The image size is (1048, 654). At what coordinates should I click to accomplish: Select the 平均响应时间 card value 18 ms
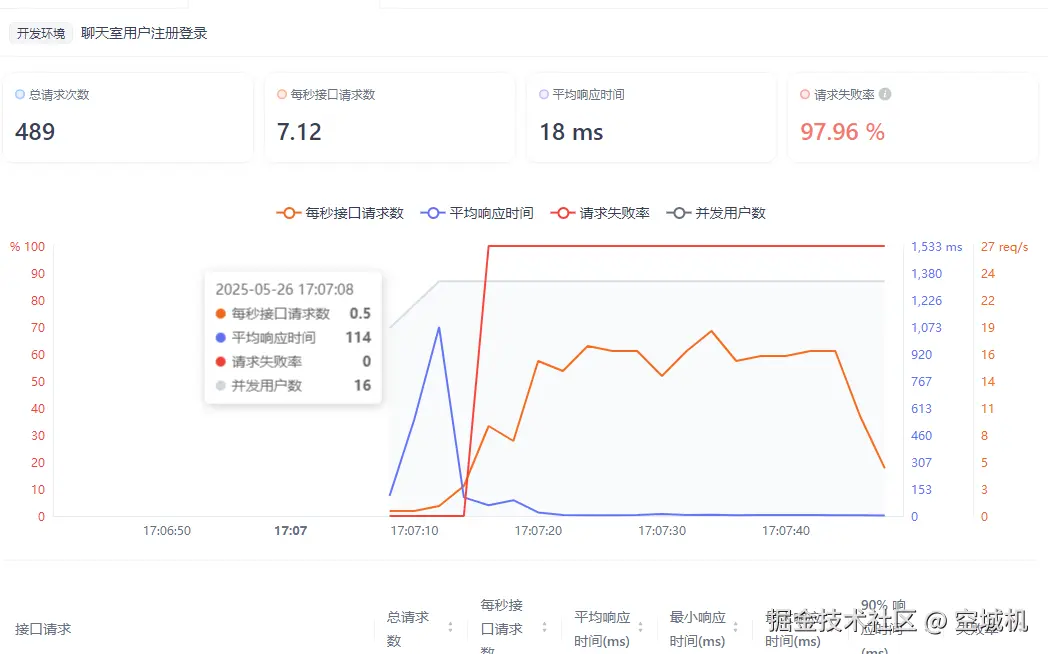click(571, 132)
